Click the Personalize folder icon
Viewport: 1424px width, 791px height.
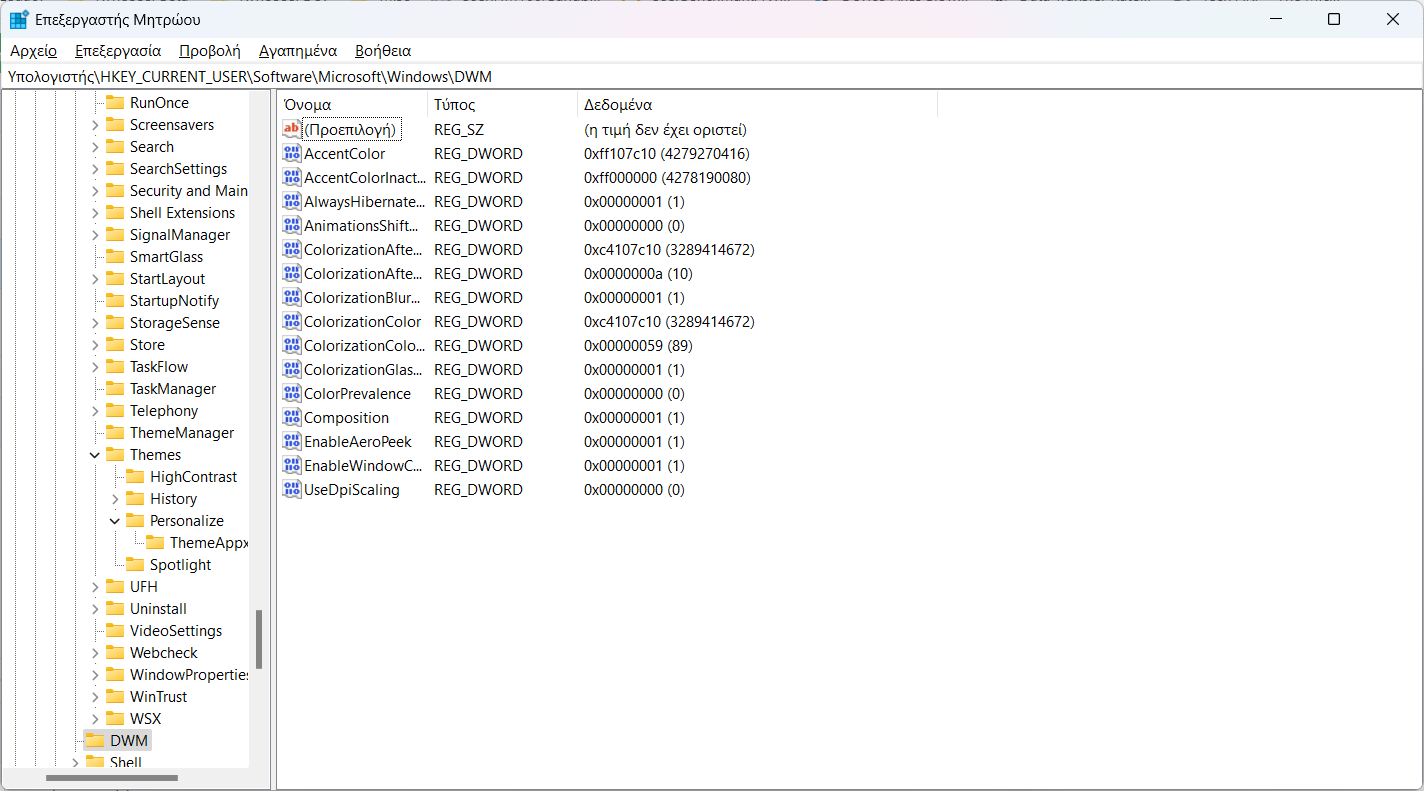pyautogui.click(x=134, y=521)
